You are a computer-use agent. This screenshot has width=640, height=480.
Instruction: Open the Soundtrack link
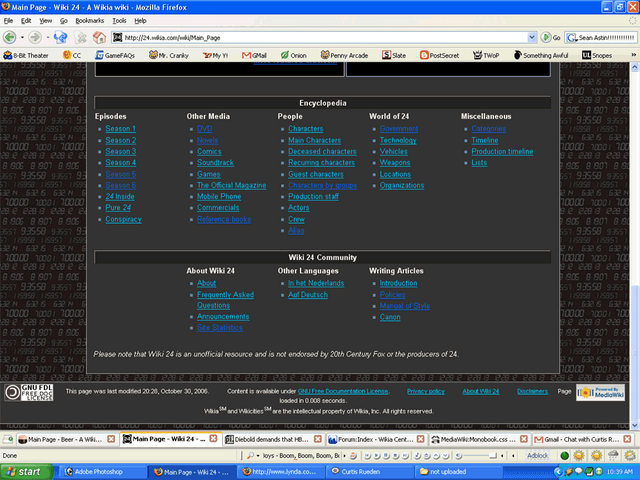pos(215,162)
